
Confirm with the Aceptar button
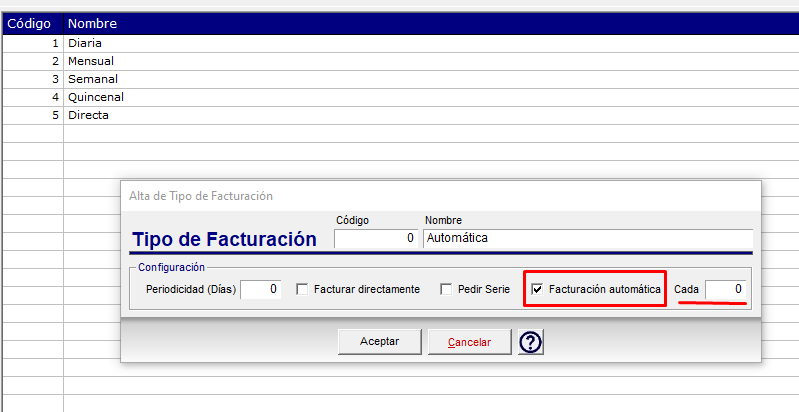[x=380, y=342]
